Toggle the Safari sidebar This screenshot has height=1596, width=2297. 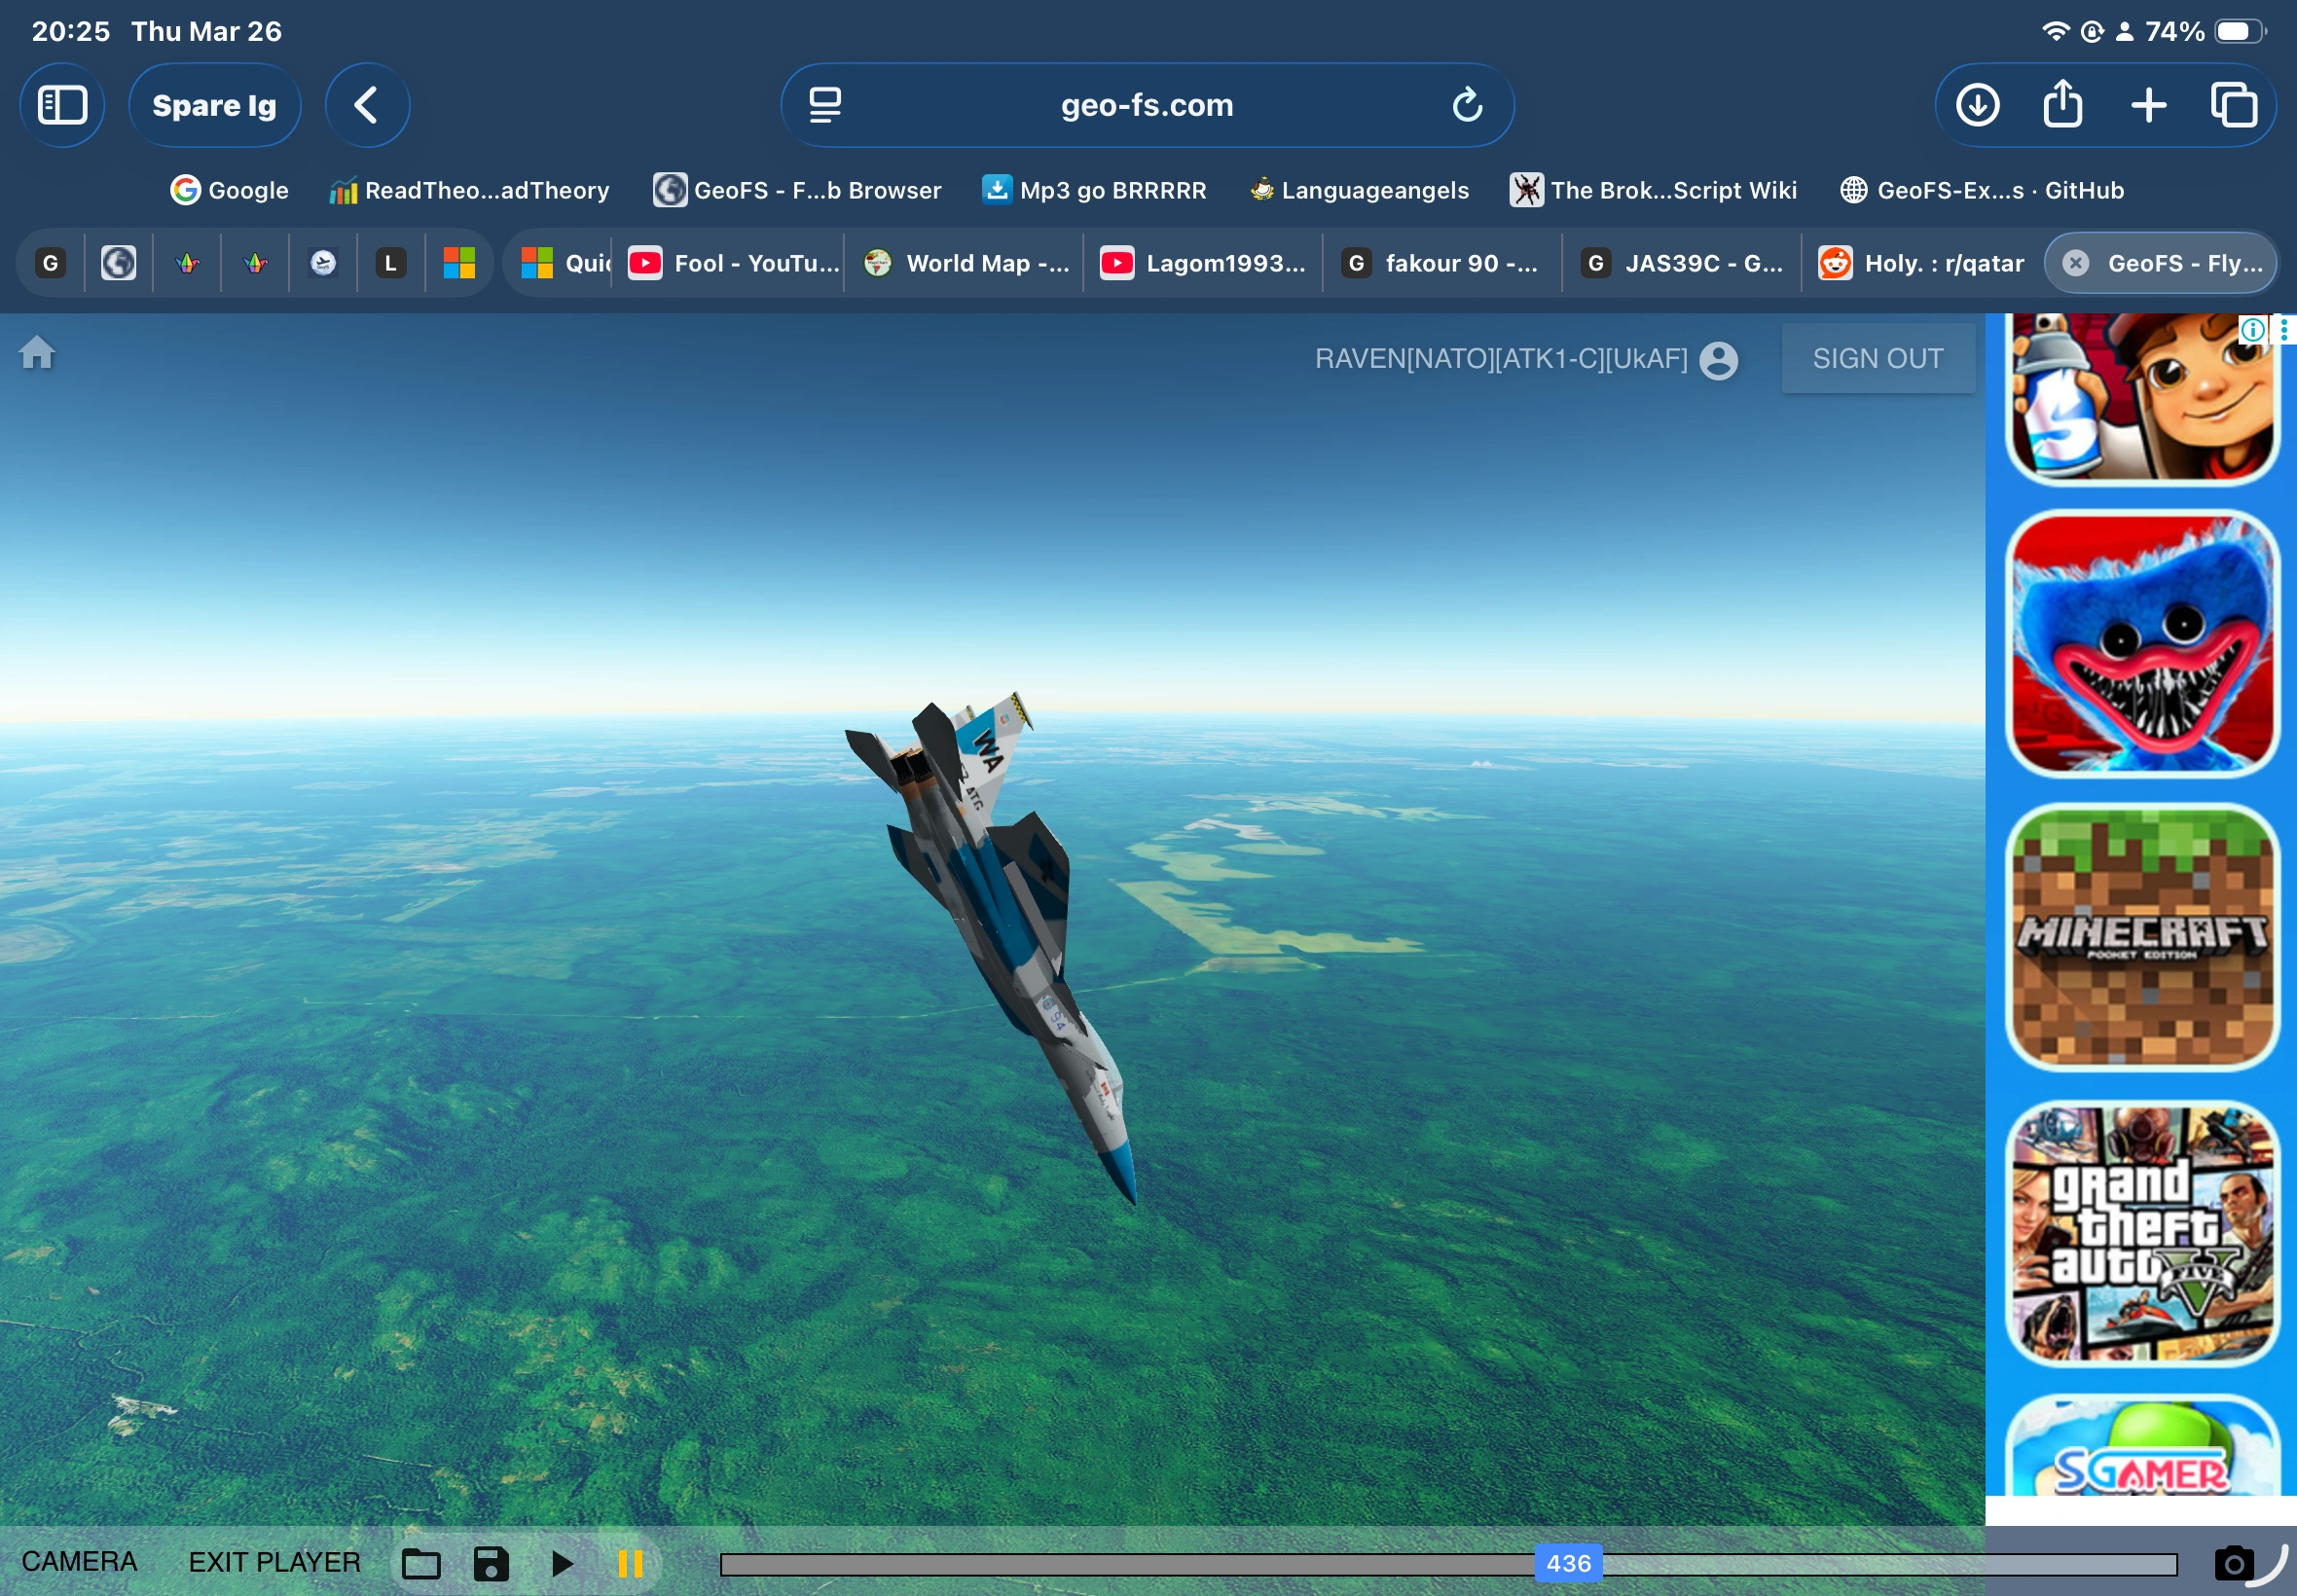click(62, 105)
